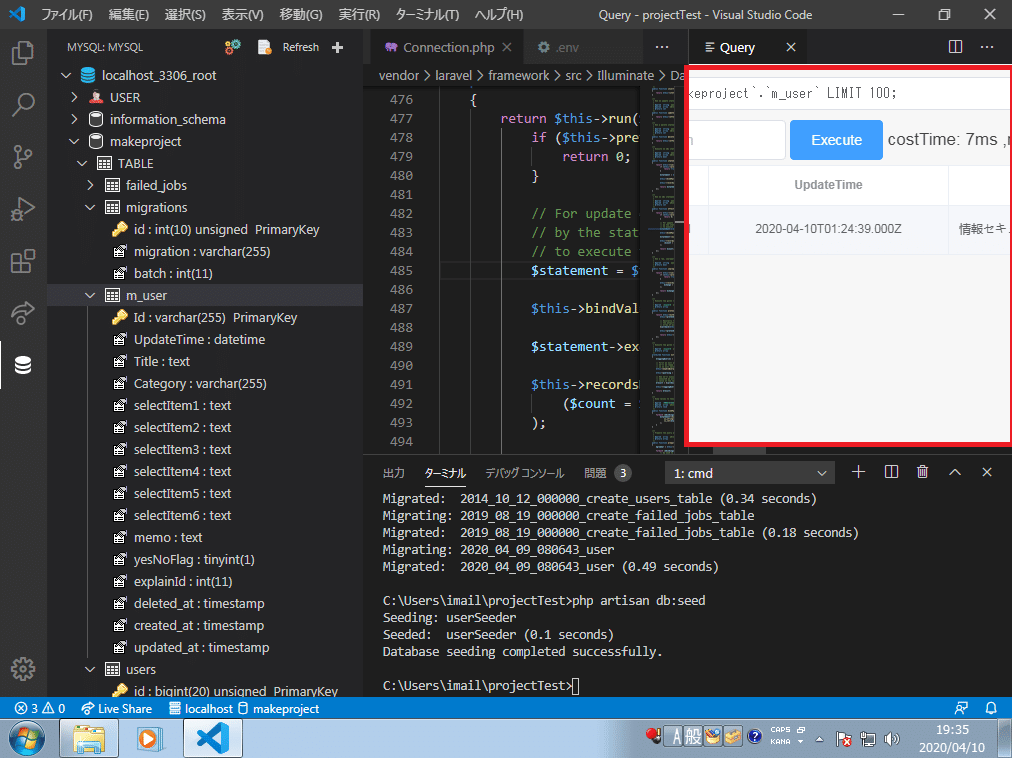Screen dimensions: 1012x758
Task: Open Source Control view
Action: [23, 157]
